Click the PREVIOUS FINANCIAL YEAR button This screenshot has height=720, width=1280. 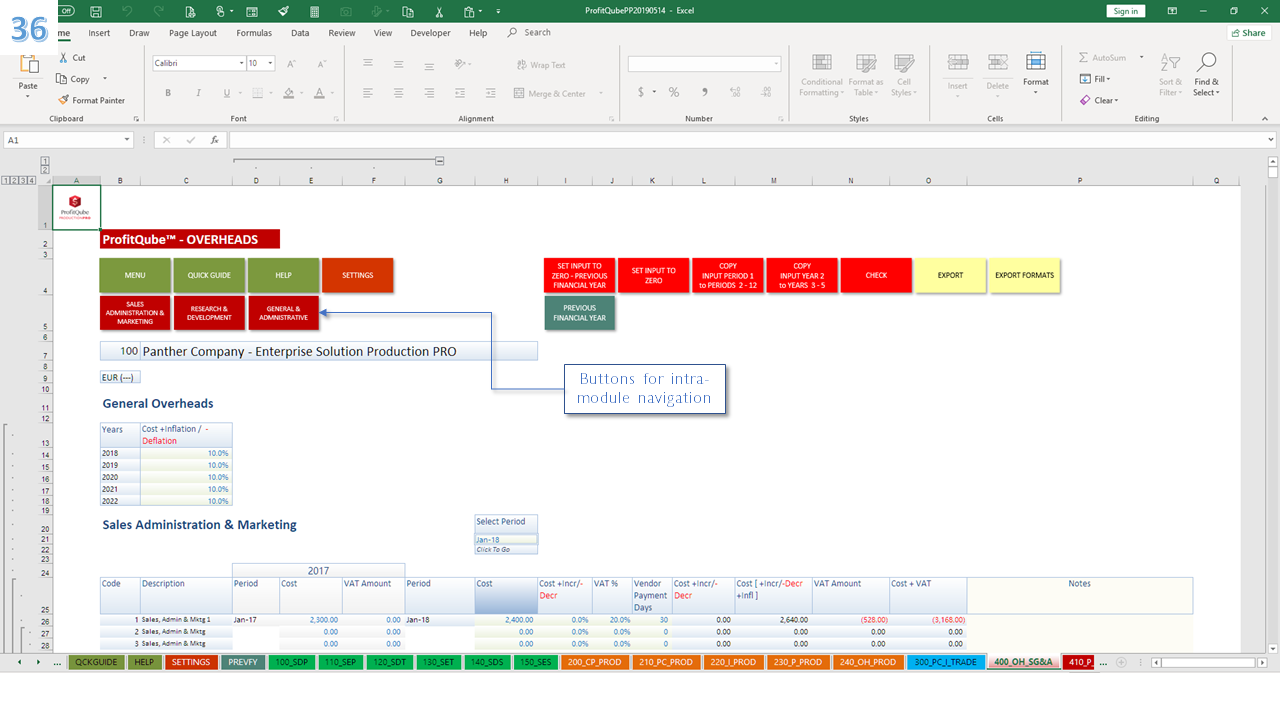pyautogui.click(x=580, y=313)
